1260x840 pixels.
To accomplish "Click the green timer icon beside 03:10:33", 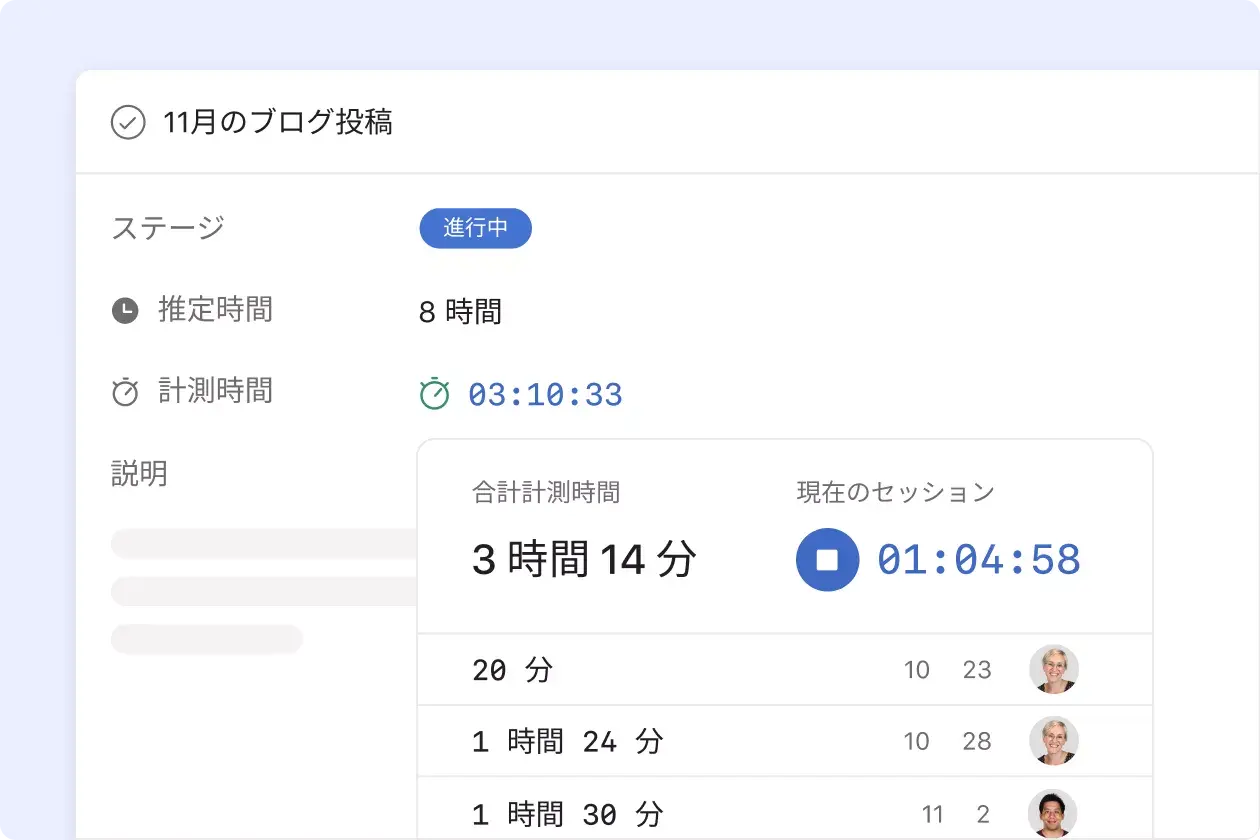I will click(x=435, y=393).
